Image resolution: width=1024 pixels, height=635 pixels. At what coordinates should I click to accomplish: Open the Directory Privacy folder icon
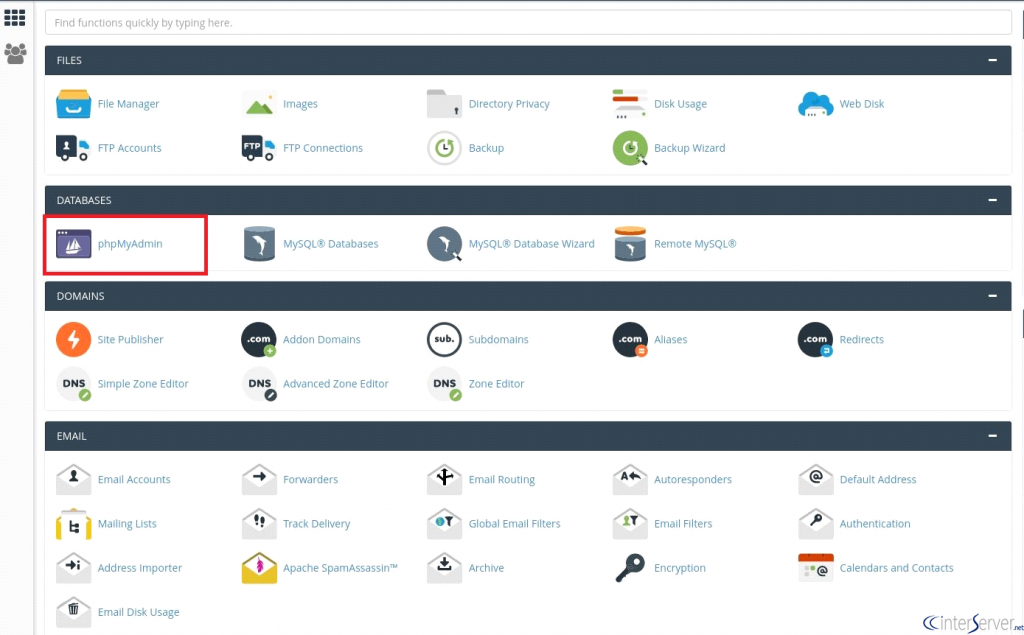point(444,104)
